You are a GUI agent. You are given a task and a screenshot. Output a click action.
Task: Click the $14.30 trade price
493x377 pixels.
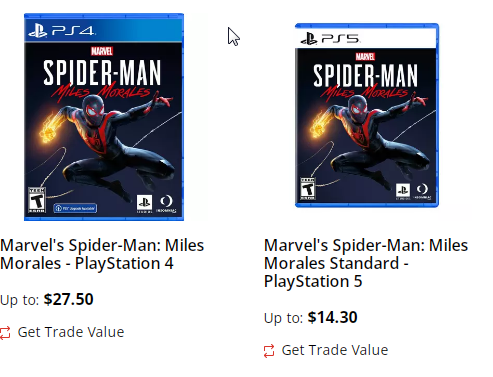pos(332,317)
